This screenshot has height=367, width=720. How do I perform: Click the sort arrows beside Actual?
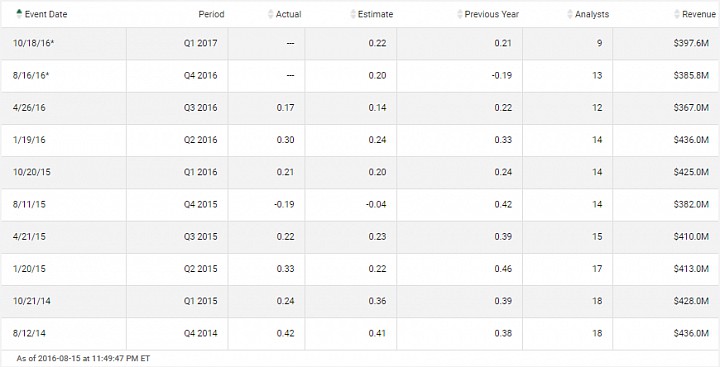(270, 14)
